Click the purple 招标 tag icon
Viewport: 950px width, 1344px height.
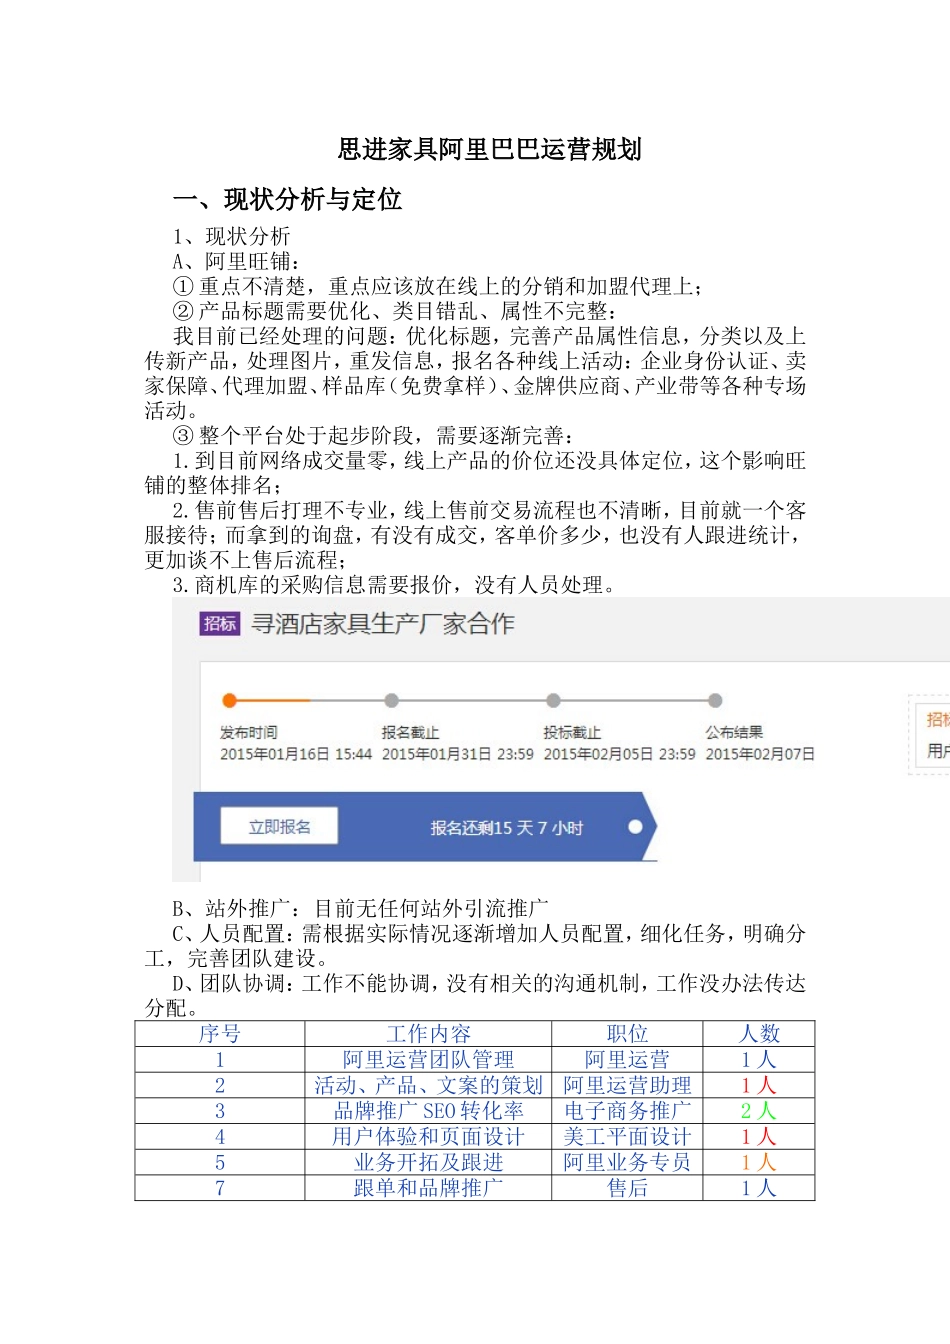click(x=220, y=624)
